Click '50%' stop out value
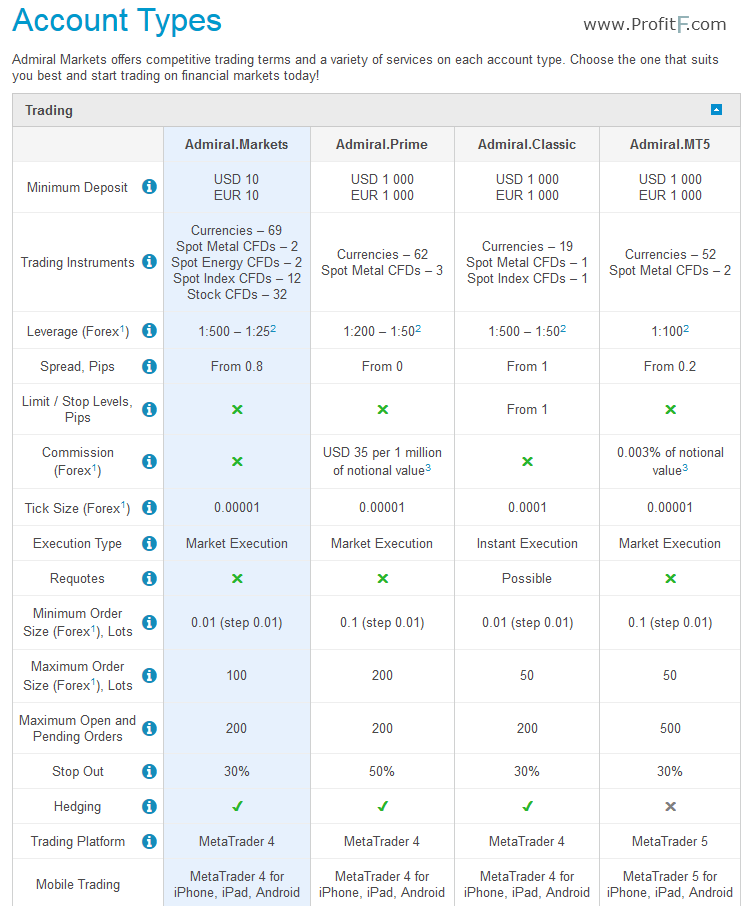The height and width of the screenshot is (906, 746). [x=382, y=771]
